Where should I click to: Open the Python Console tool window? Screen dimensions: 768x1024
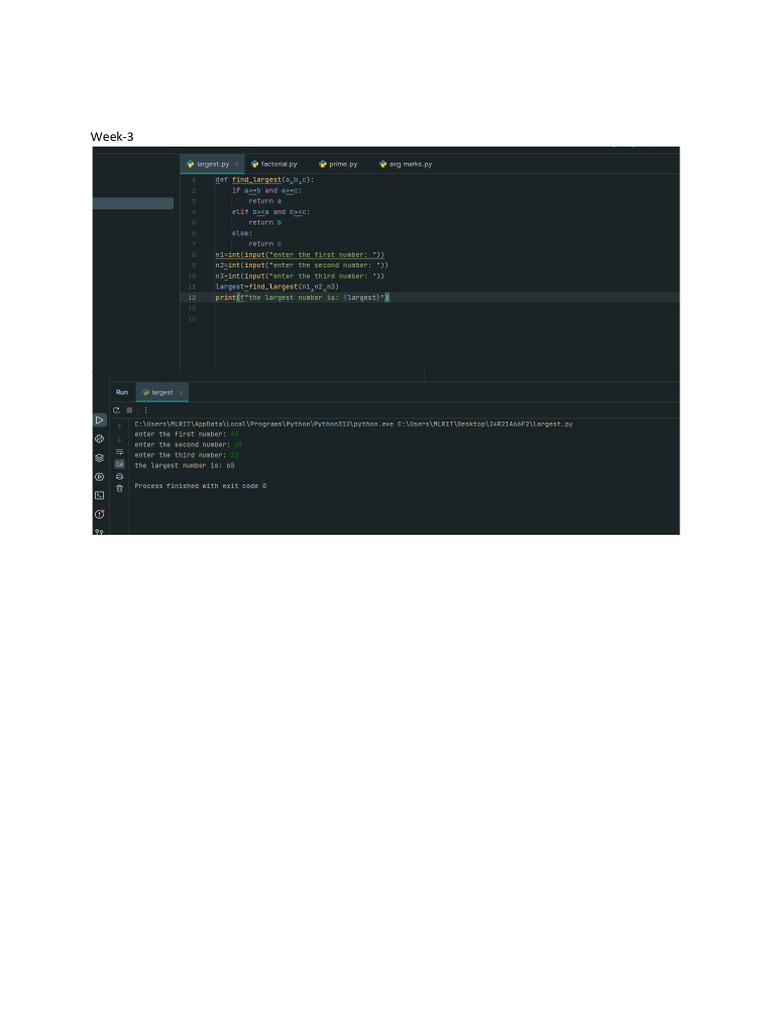pyautogui.click(x=99, y=439)
